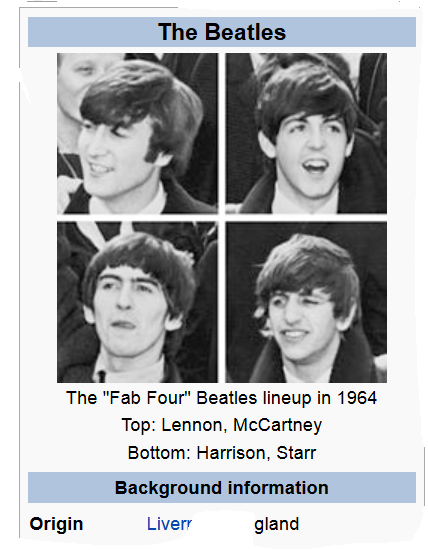This screenshot has height=550, width=428.
Task: Click the bold "Origin" row label
Action: tap(56, 524)
